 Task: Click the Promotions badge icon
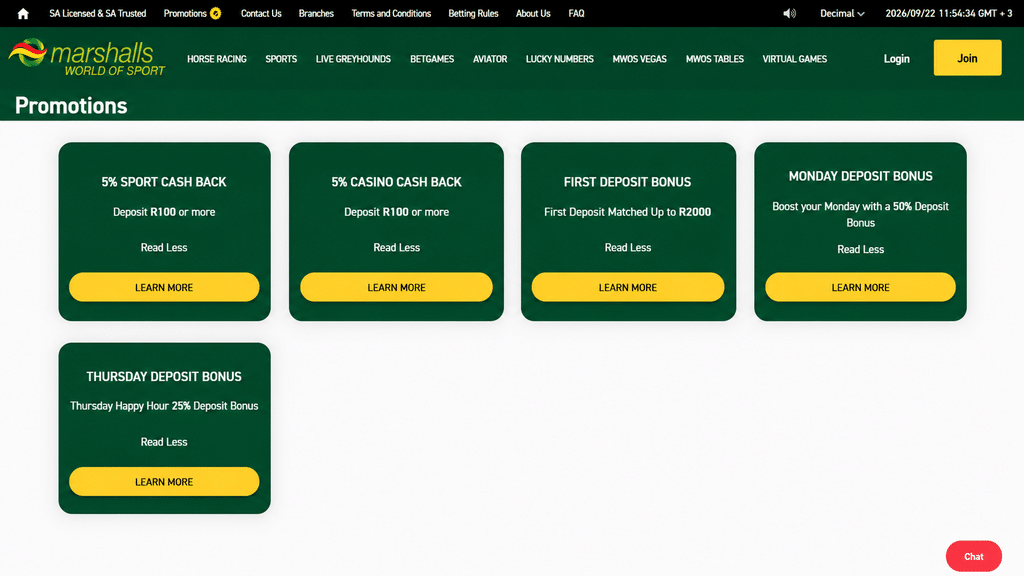coord(216,14)
